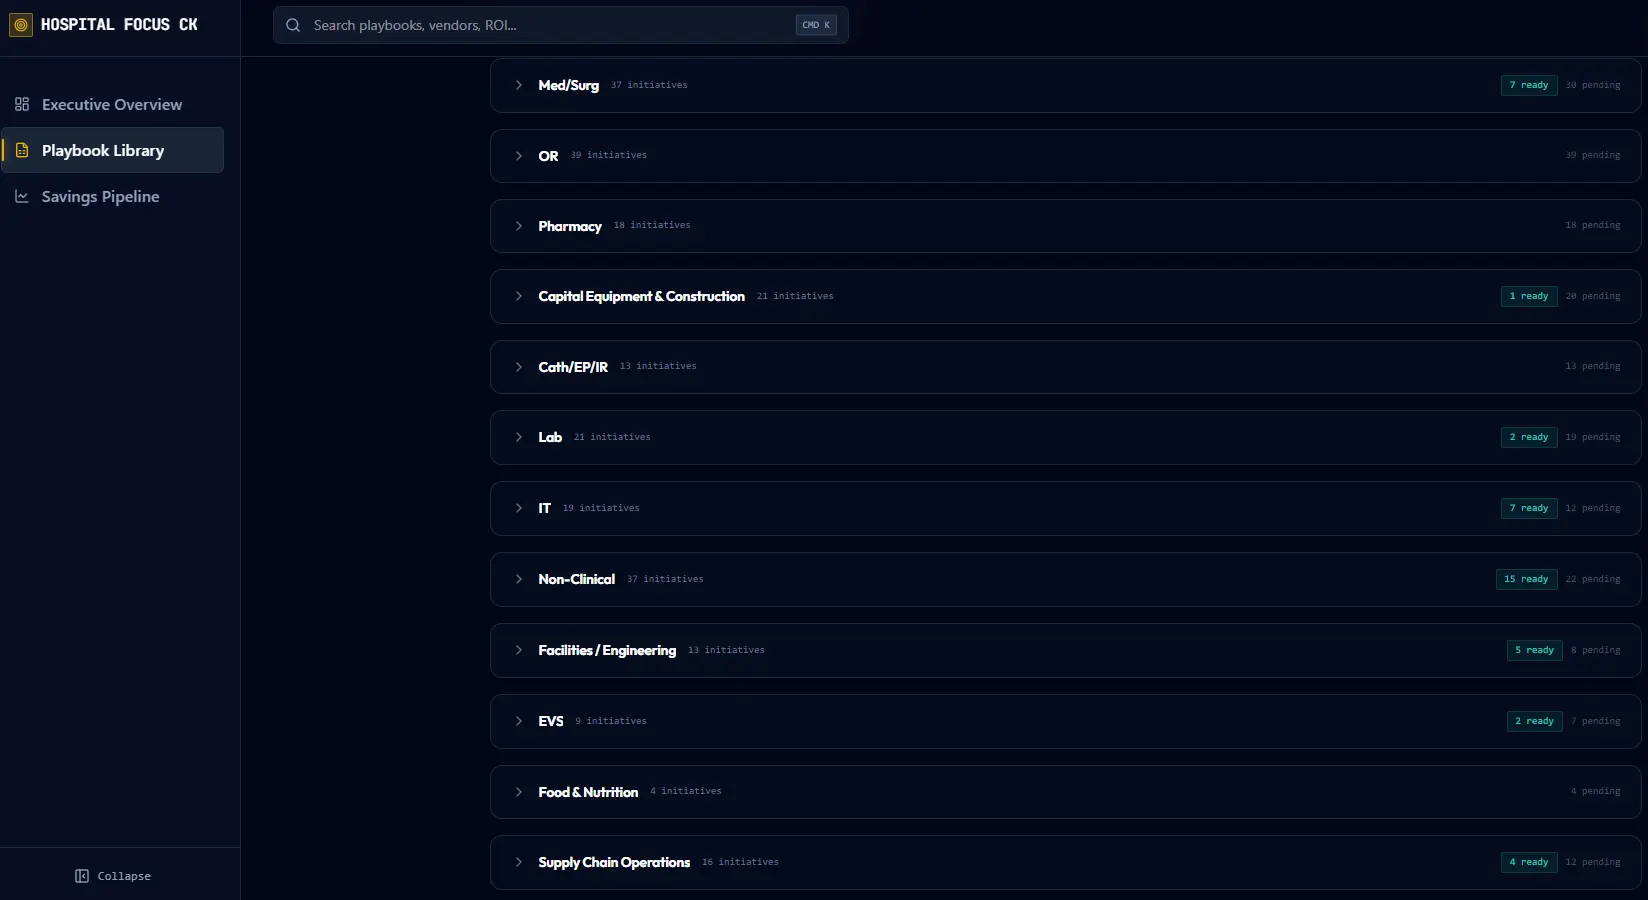This screenshot has width=1648, height=900.
Task: Click '39 initiatives' beside OR
Action: pyautogui.click(x=609, y=155)
